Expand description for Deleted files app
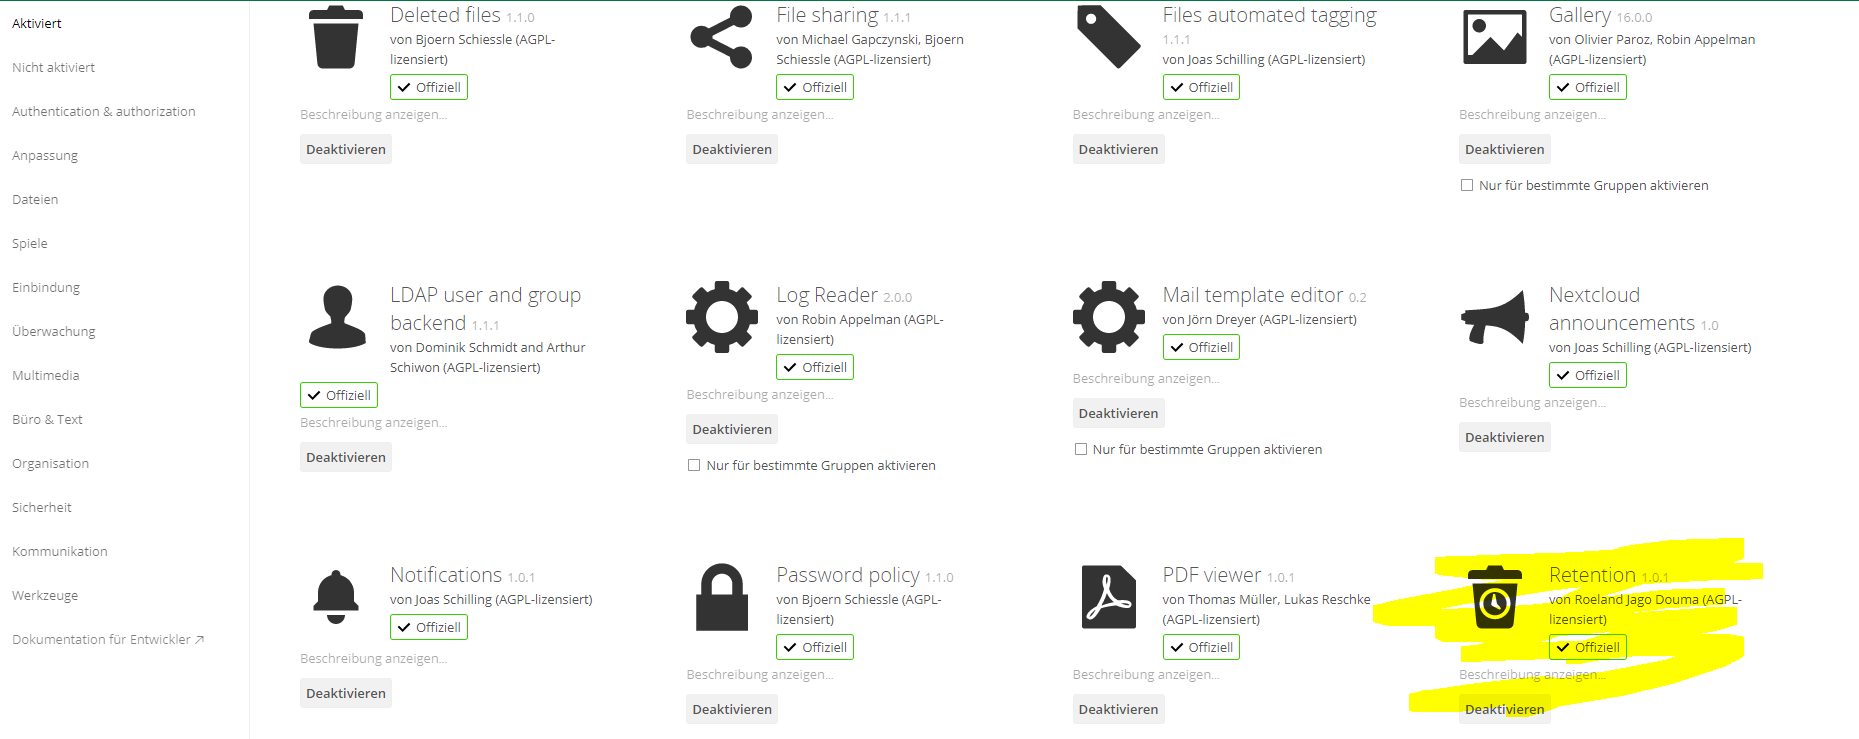This screenshot has height=739, width=1859. pyautogui.click(x=373, y=115)
